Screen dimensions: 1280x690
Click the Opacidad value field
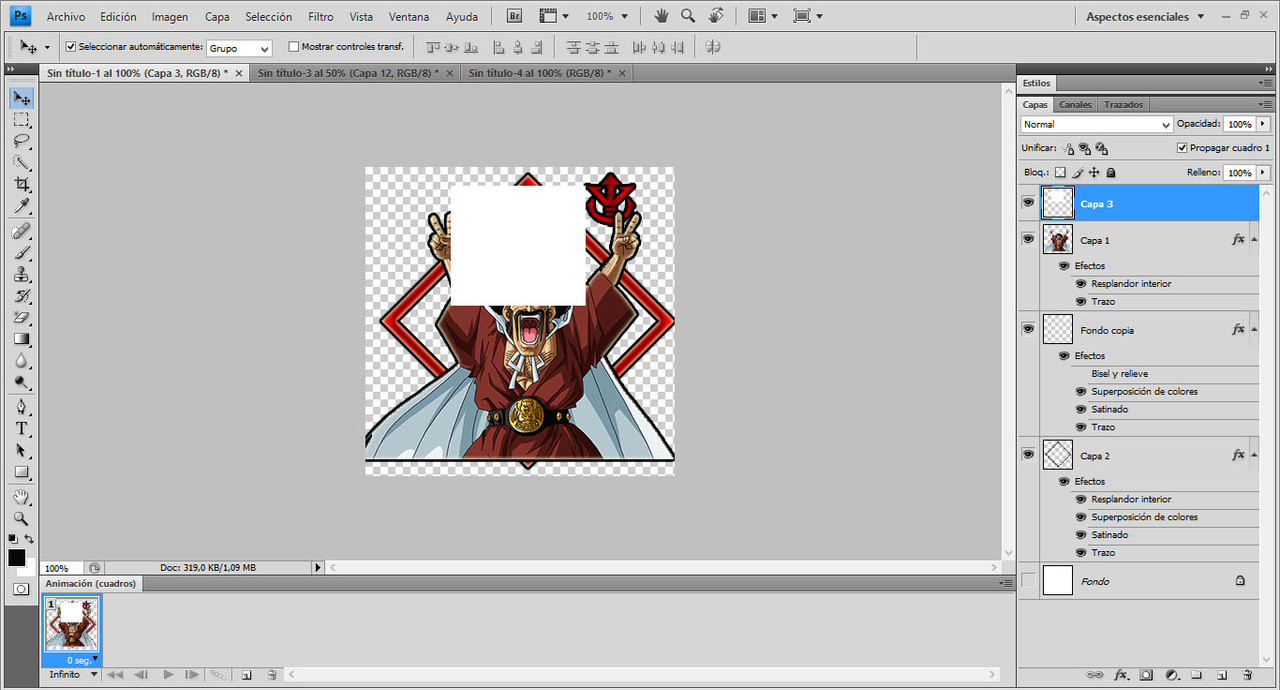(x=1240, y=124)
